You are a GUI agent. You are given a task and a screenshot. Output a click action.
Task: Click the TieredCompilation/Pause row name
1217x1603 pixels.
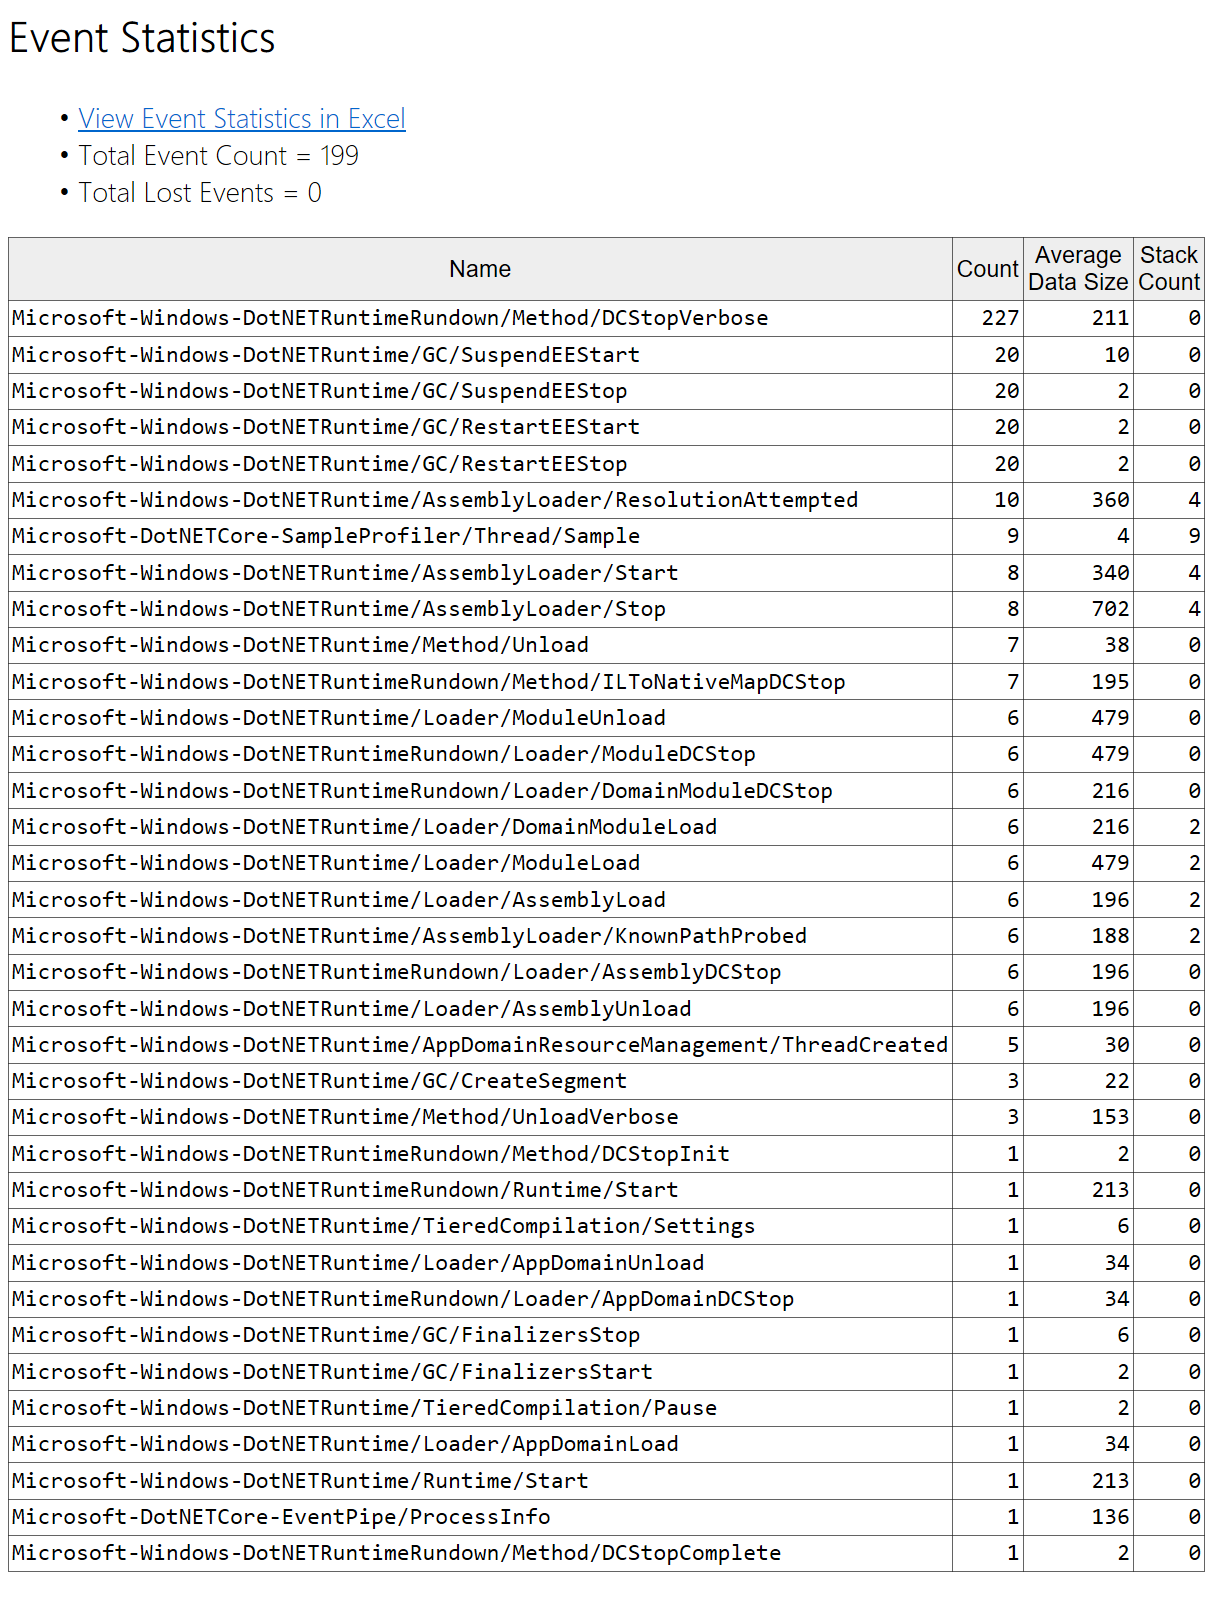coord(364,1408)
